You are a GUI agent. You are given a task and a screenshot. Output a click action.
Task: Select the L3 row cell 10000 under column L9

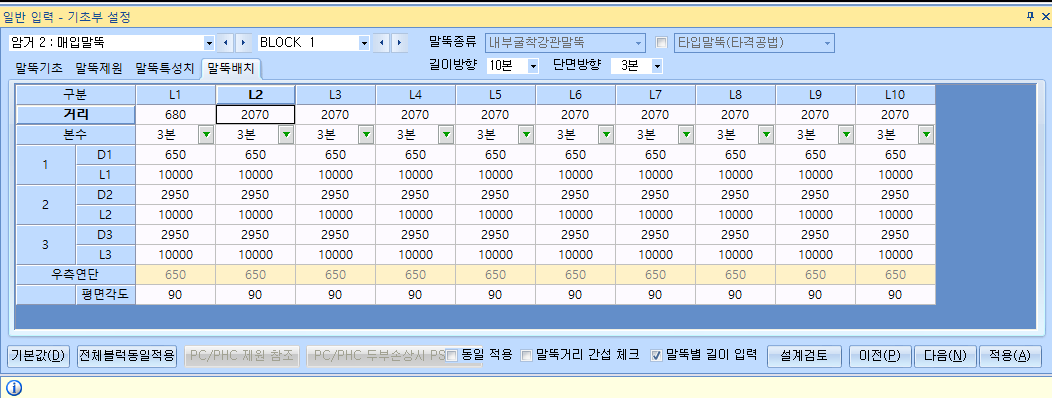point(815,255)
